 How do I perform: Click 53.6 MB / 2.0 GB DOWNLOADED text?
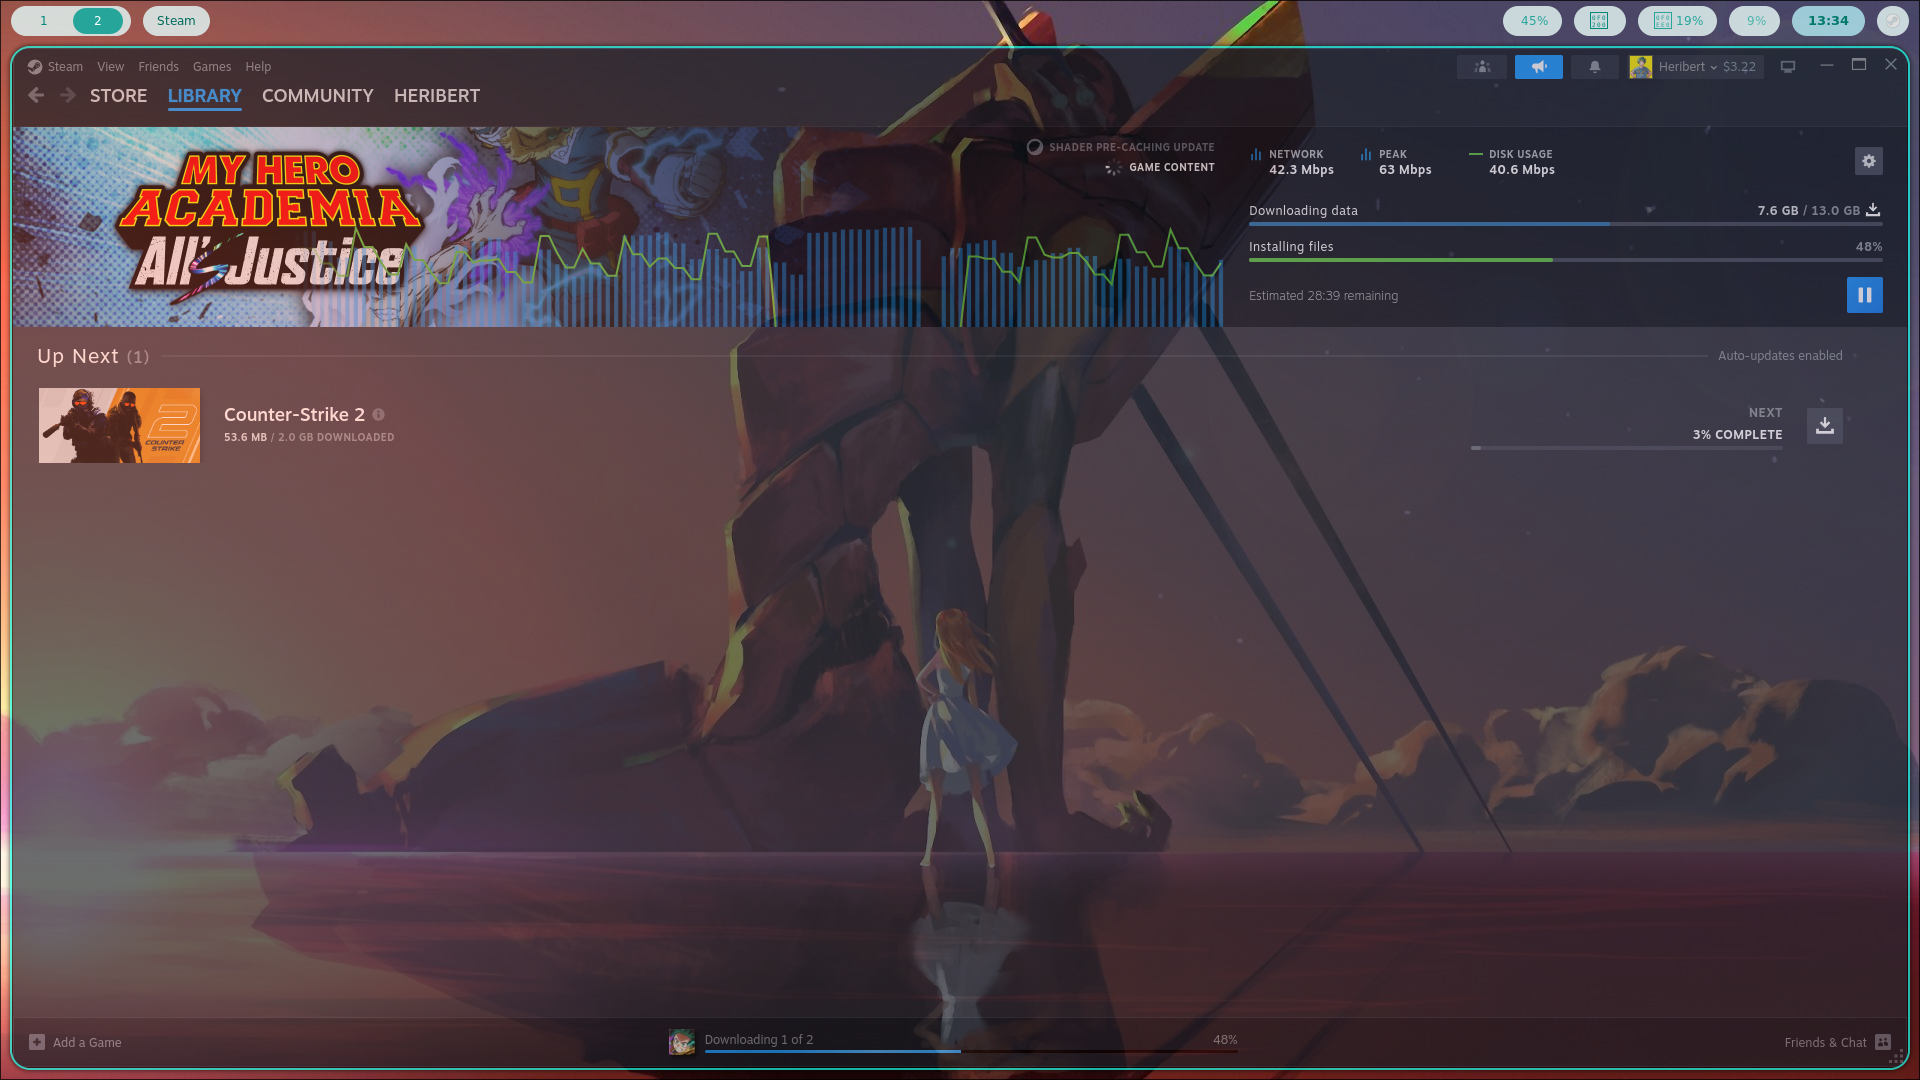[309, 437]
